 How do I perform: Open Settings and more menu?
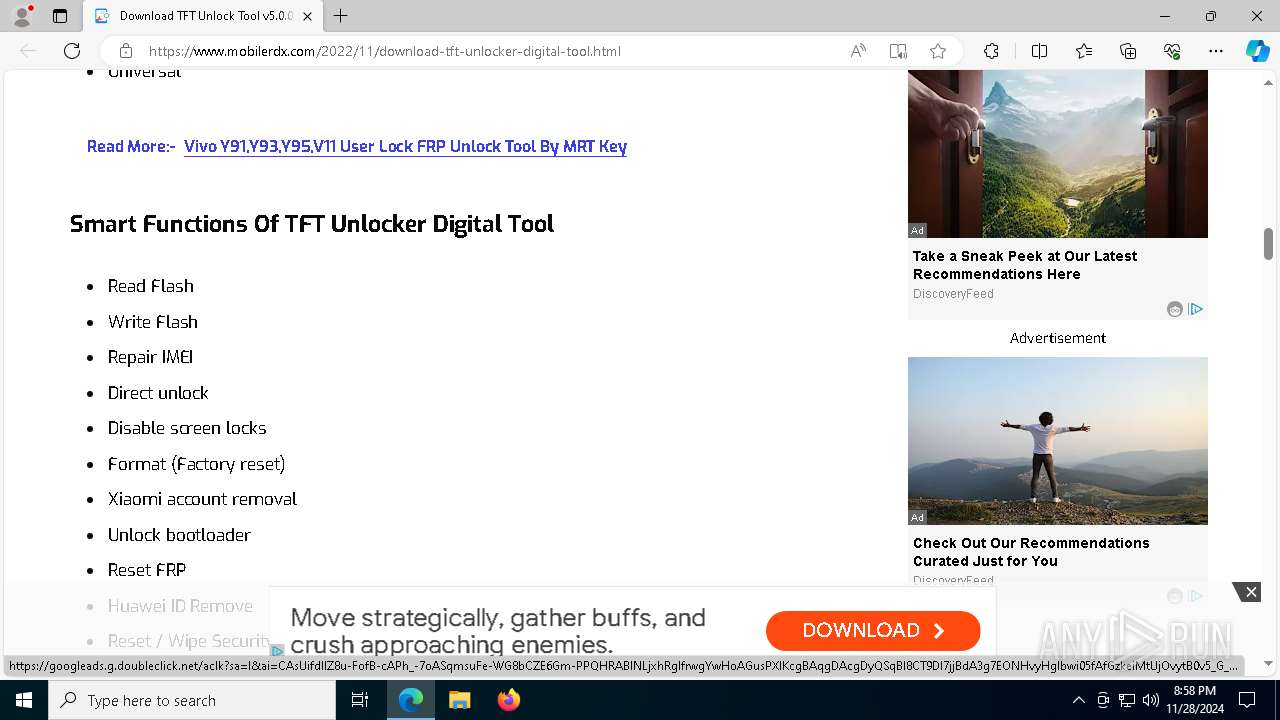tap(1216, 51)
